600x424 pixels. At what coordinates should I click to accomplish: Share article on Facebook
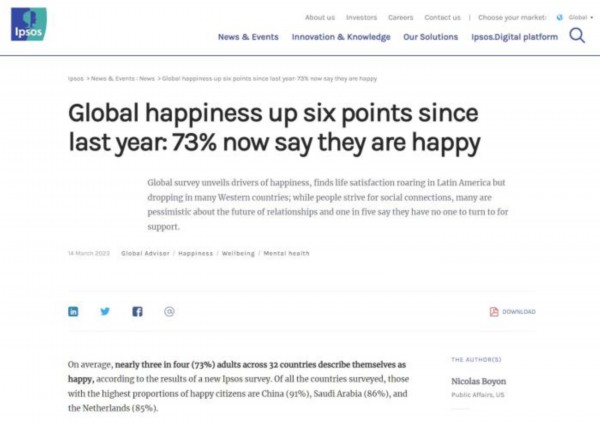point(137,311)
